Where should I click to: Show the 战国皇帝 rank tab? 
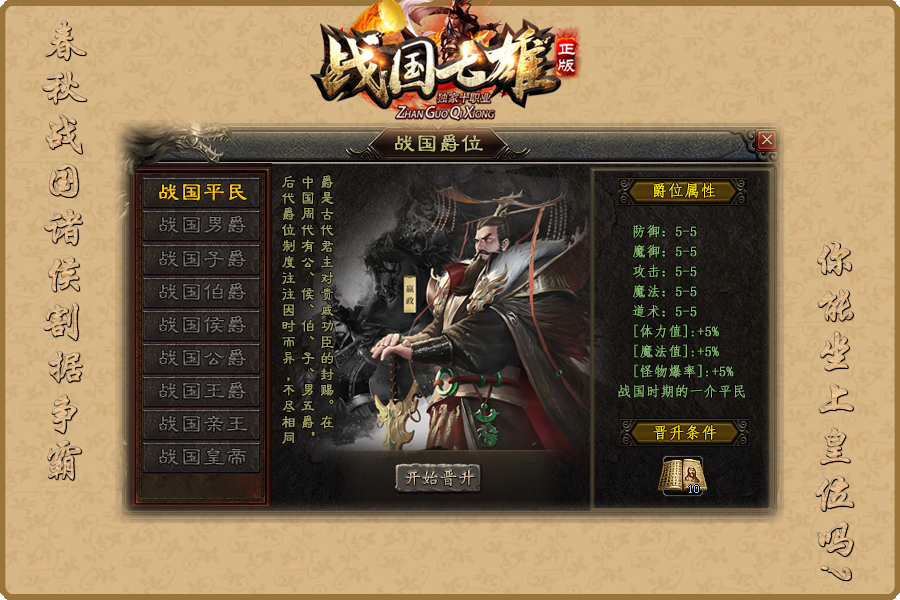click(x=202, y=457)
